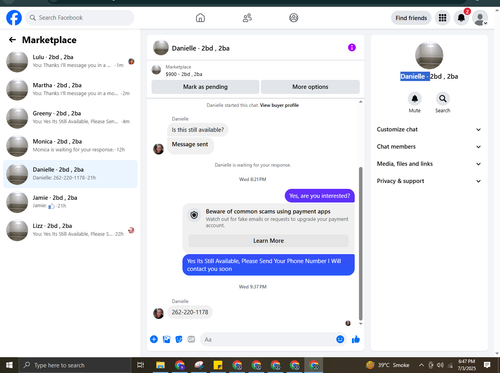Open account profile avatar menu
500x373 pixels.
pos(480,18)
